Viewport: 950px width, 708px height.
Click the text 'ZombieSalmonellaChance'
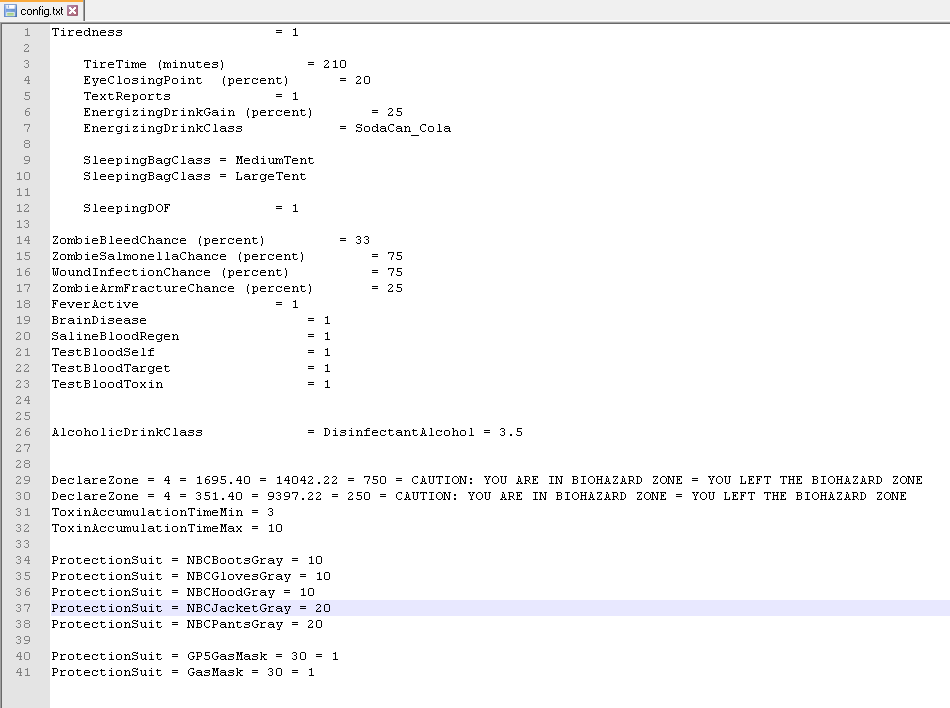tap(139, 256)
